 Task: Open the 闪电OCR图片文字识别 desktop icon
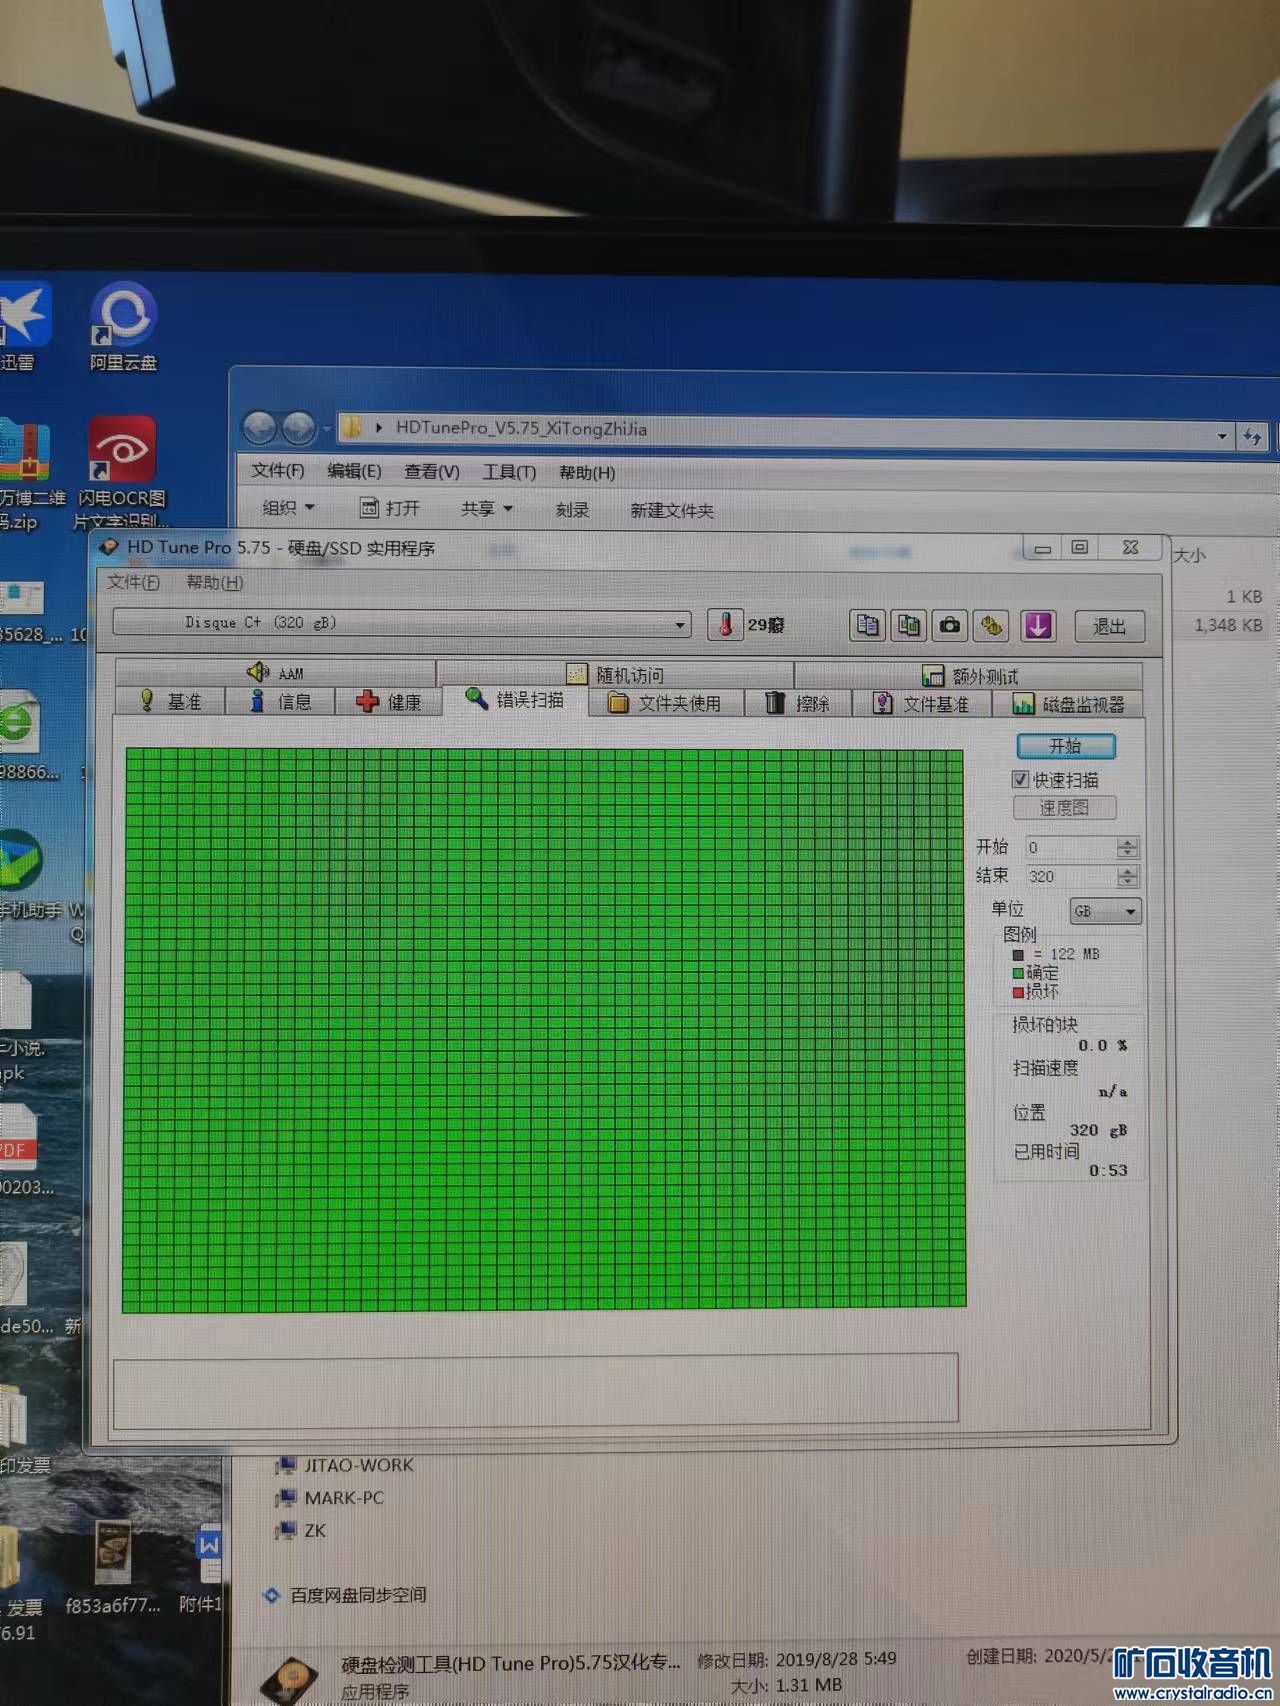pyautogui.click(x=122, y=473)
